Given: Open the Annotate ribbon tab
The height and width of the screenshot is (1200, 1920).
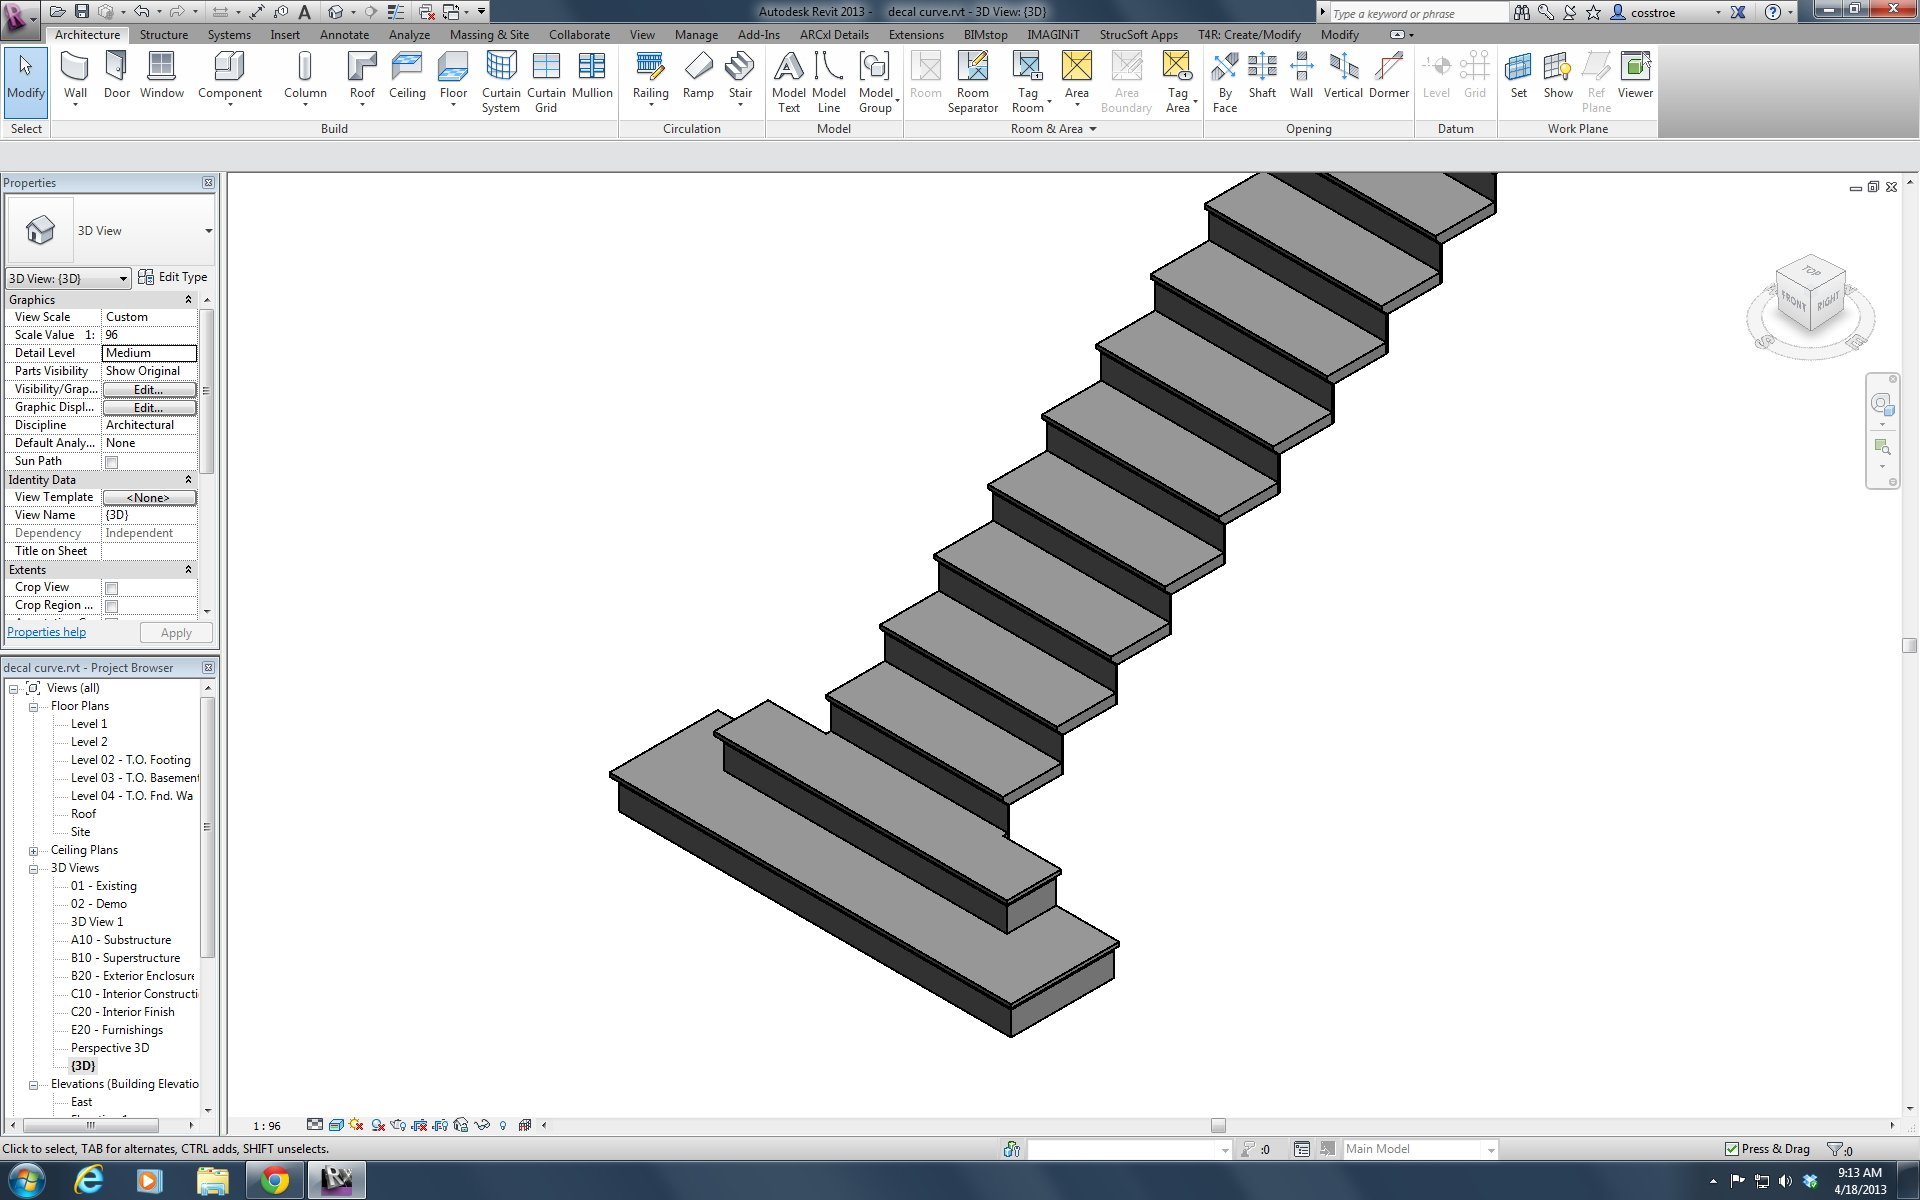Looking at the screenshot, I should pyautogui.click(x=344, y=34).
